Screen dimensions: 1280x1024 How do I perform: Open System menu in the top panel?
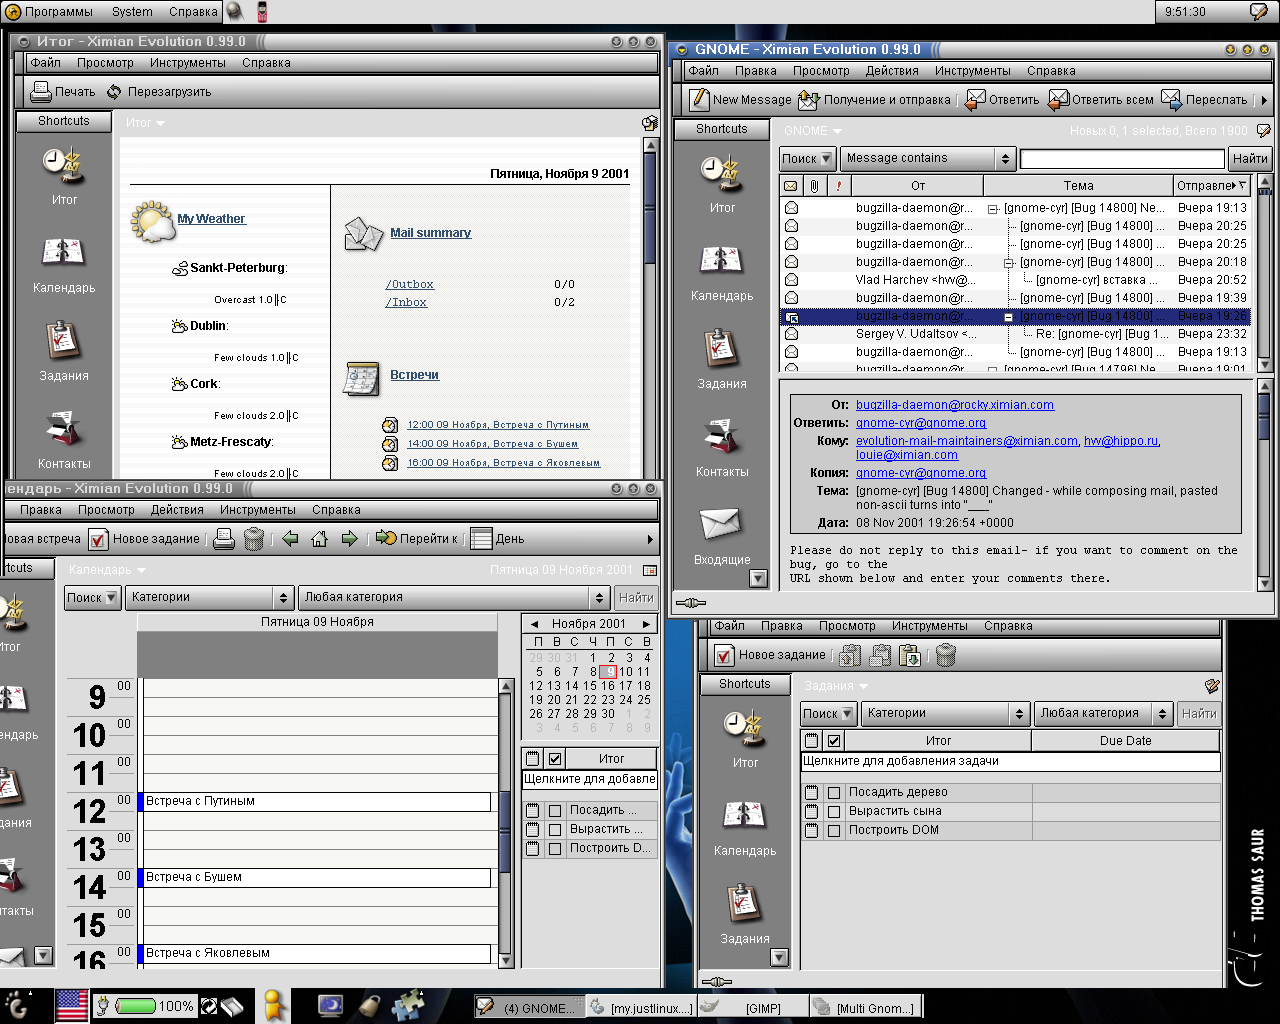[132, 12]
